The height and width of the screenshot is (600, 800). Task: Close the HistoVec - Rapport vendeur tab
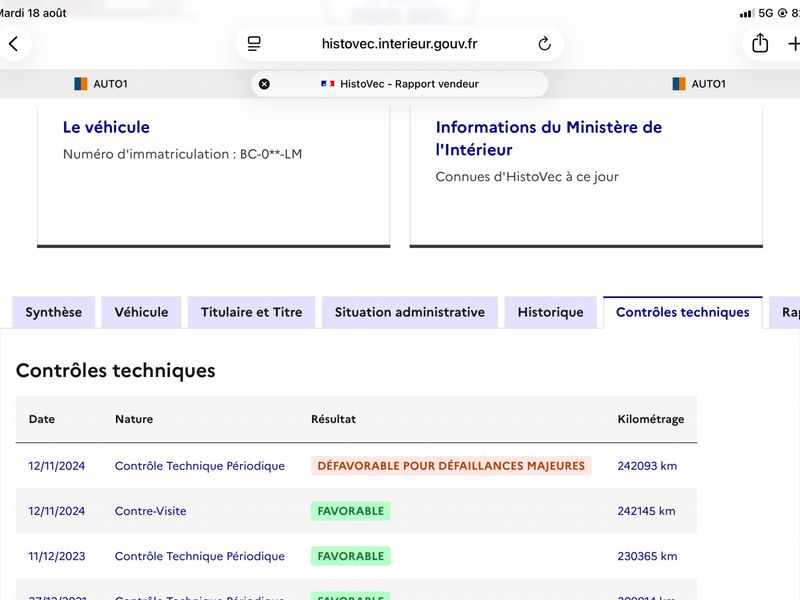(x=264, y=84)
